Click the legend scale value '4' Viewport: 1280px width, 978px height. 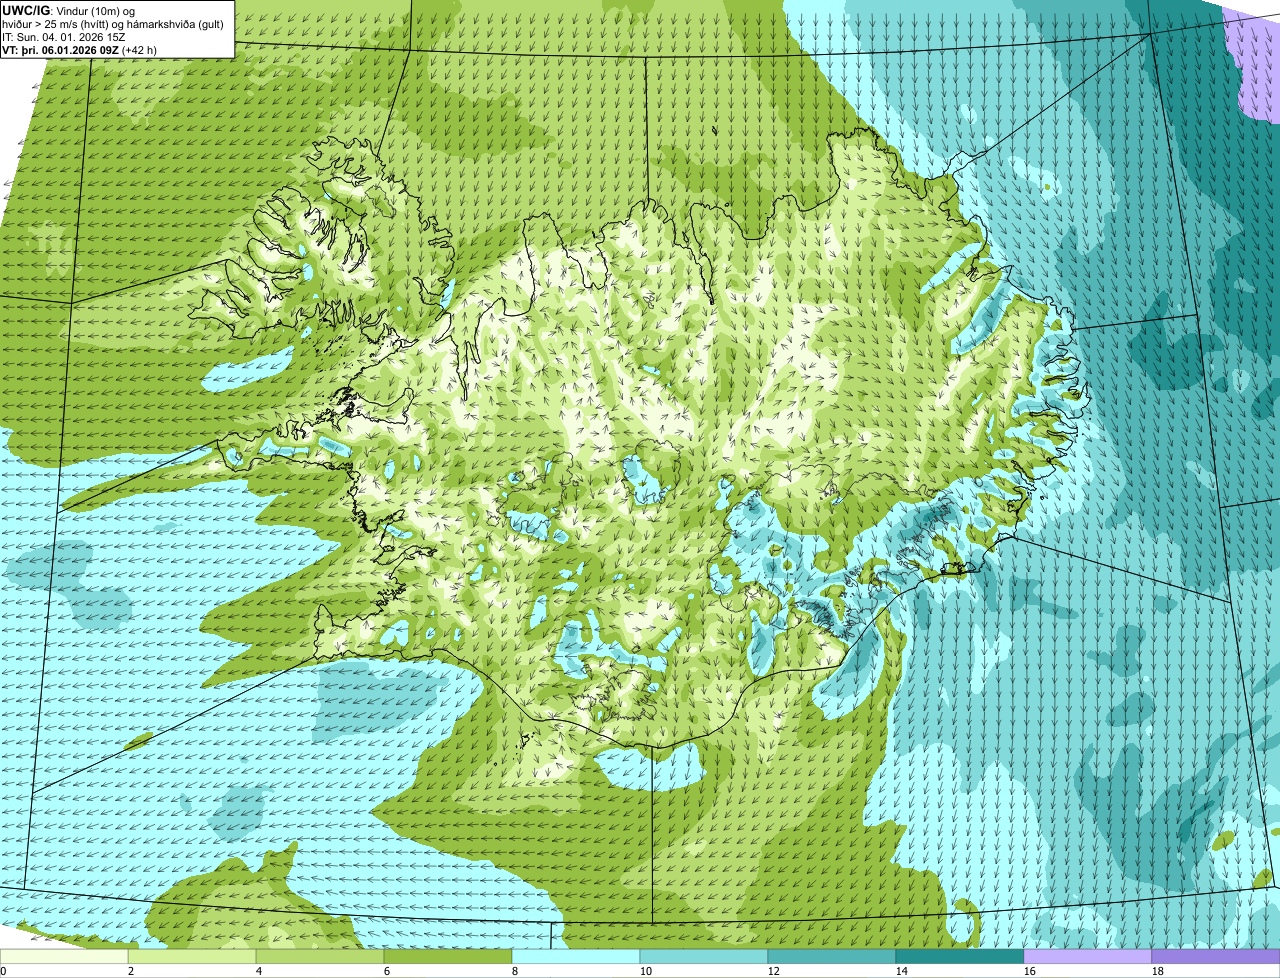(x=259, y=971)
